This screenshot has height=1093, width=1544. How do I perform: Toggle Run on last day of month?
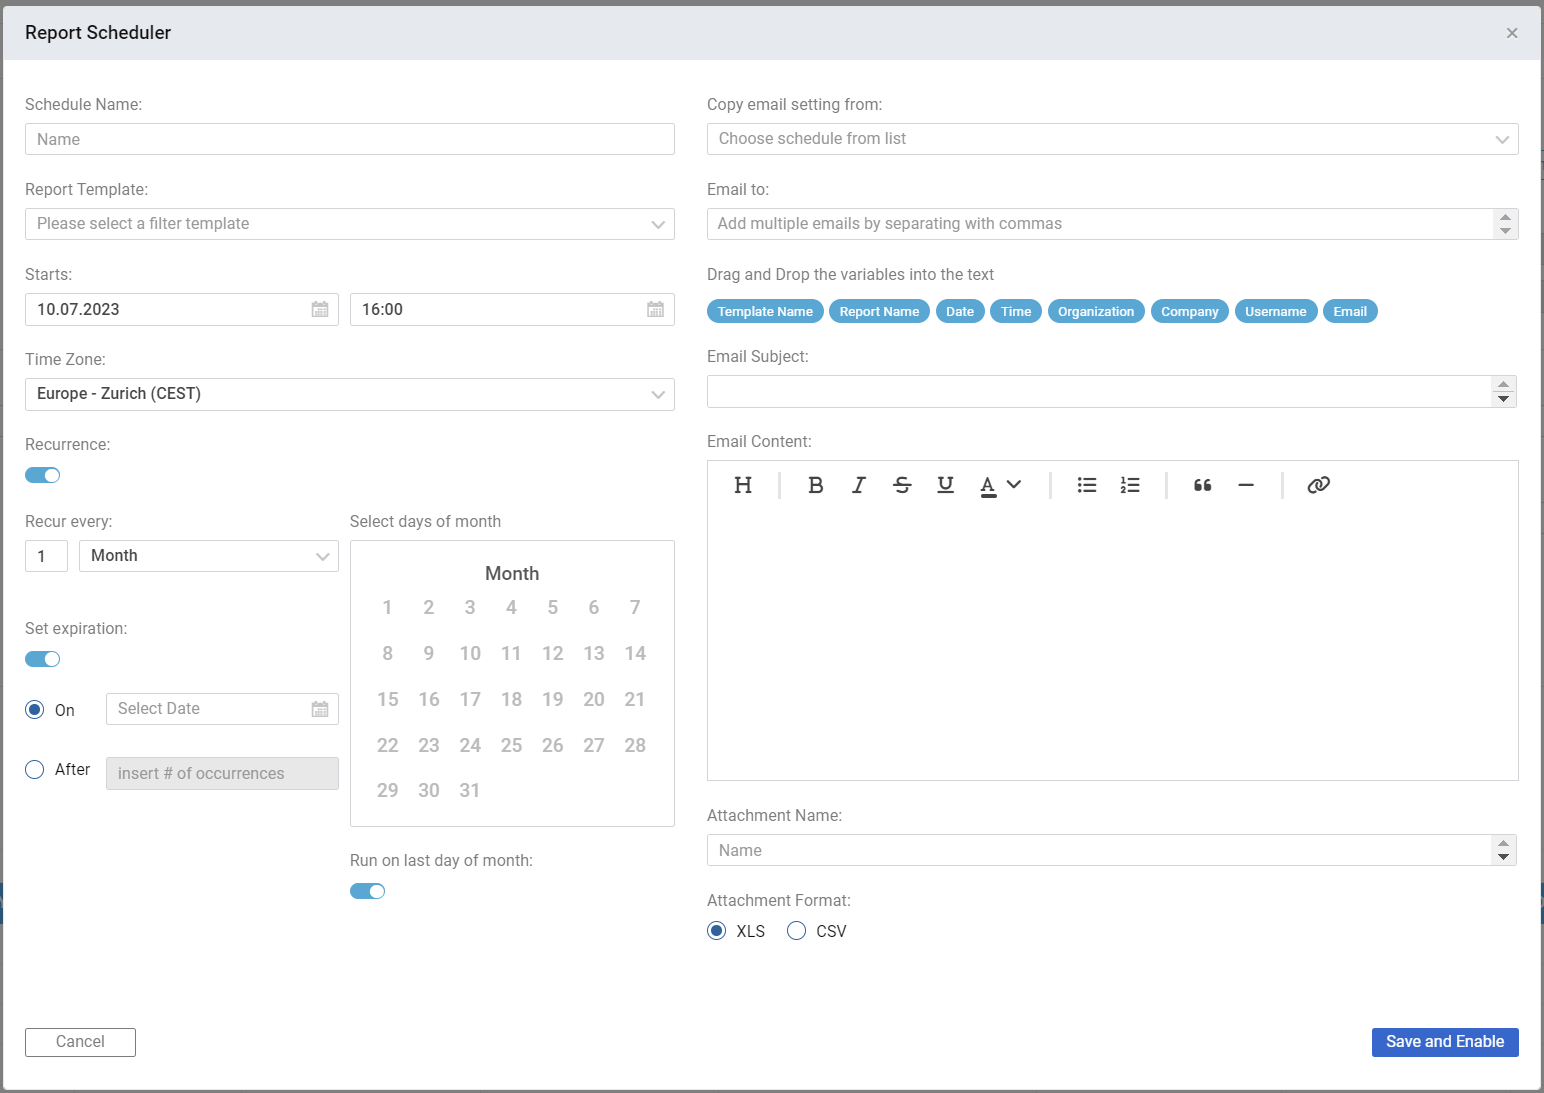tap(368, 891)
